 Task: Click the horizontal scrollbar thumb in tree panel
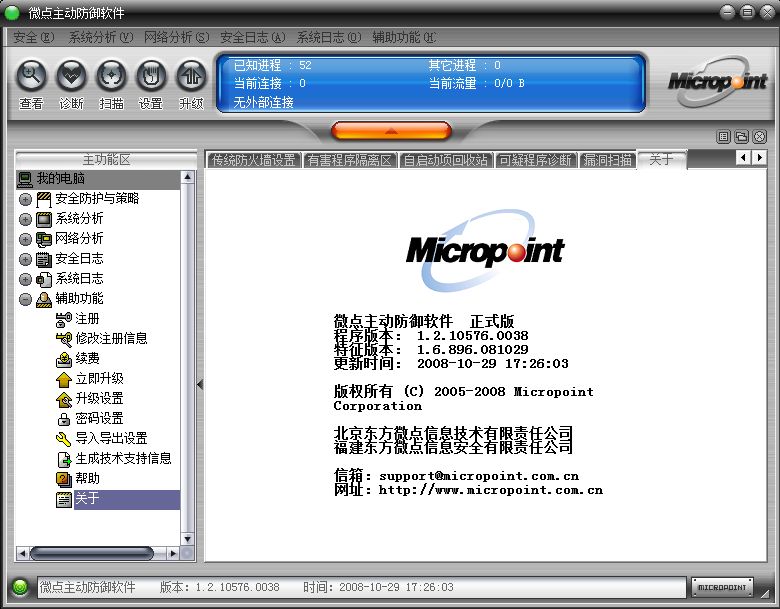click(92, 553)
